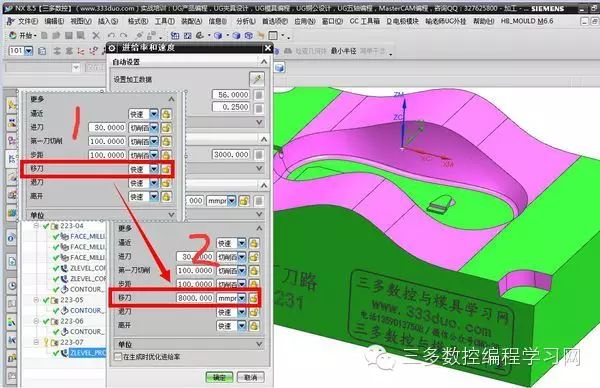This screenshot has height=388, width=600.
Task: Click the shaded cube view icon in toolbar
Action: pos(218,36)
